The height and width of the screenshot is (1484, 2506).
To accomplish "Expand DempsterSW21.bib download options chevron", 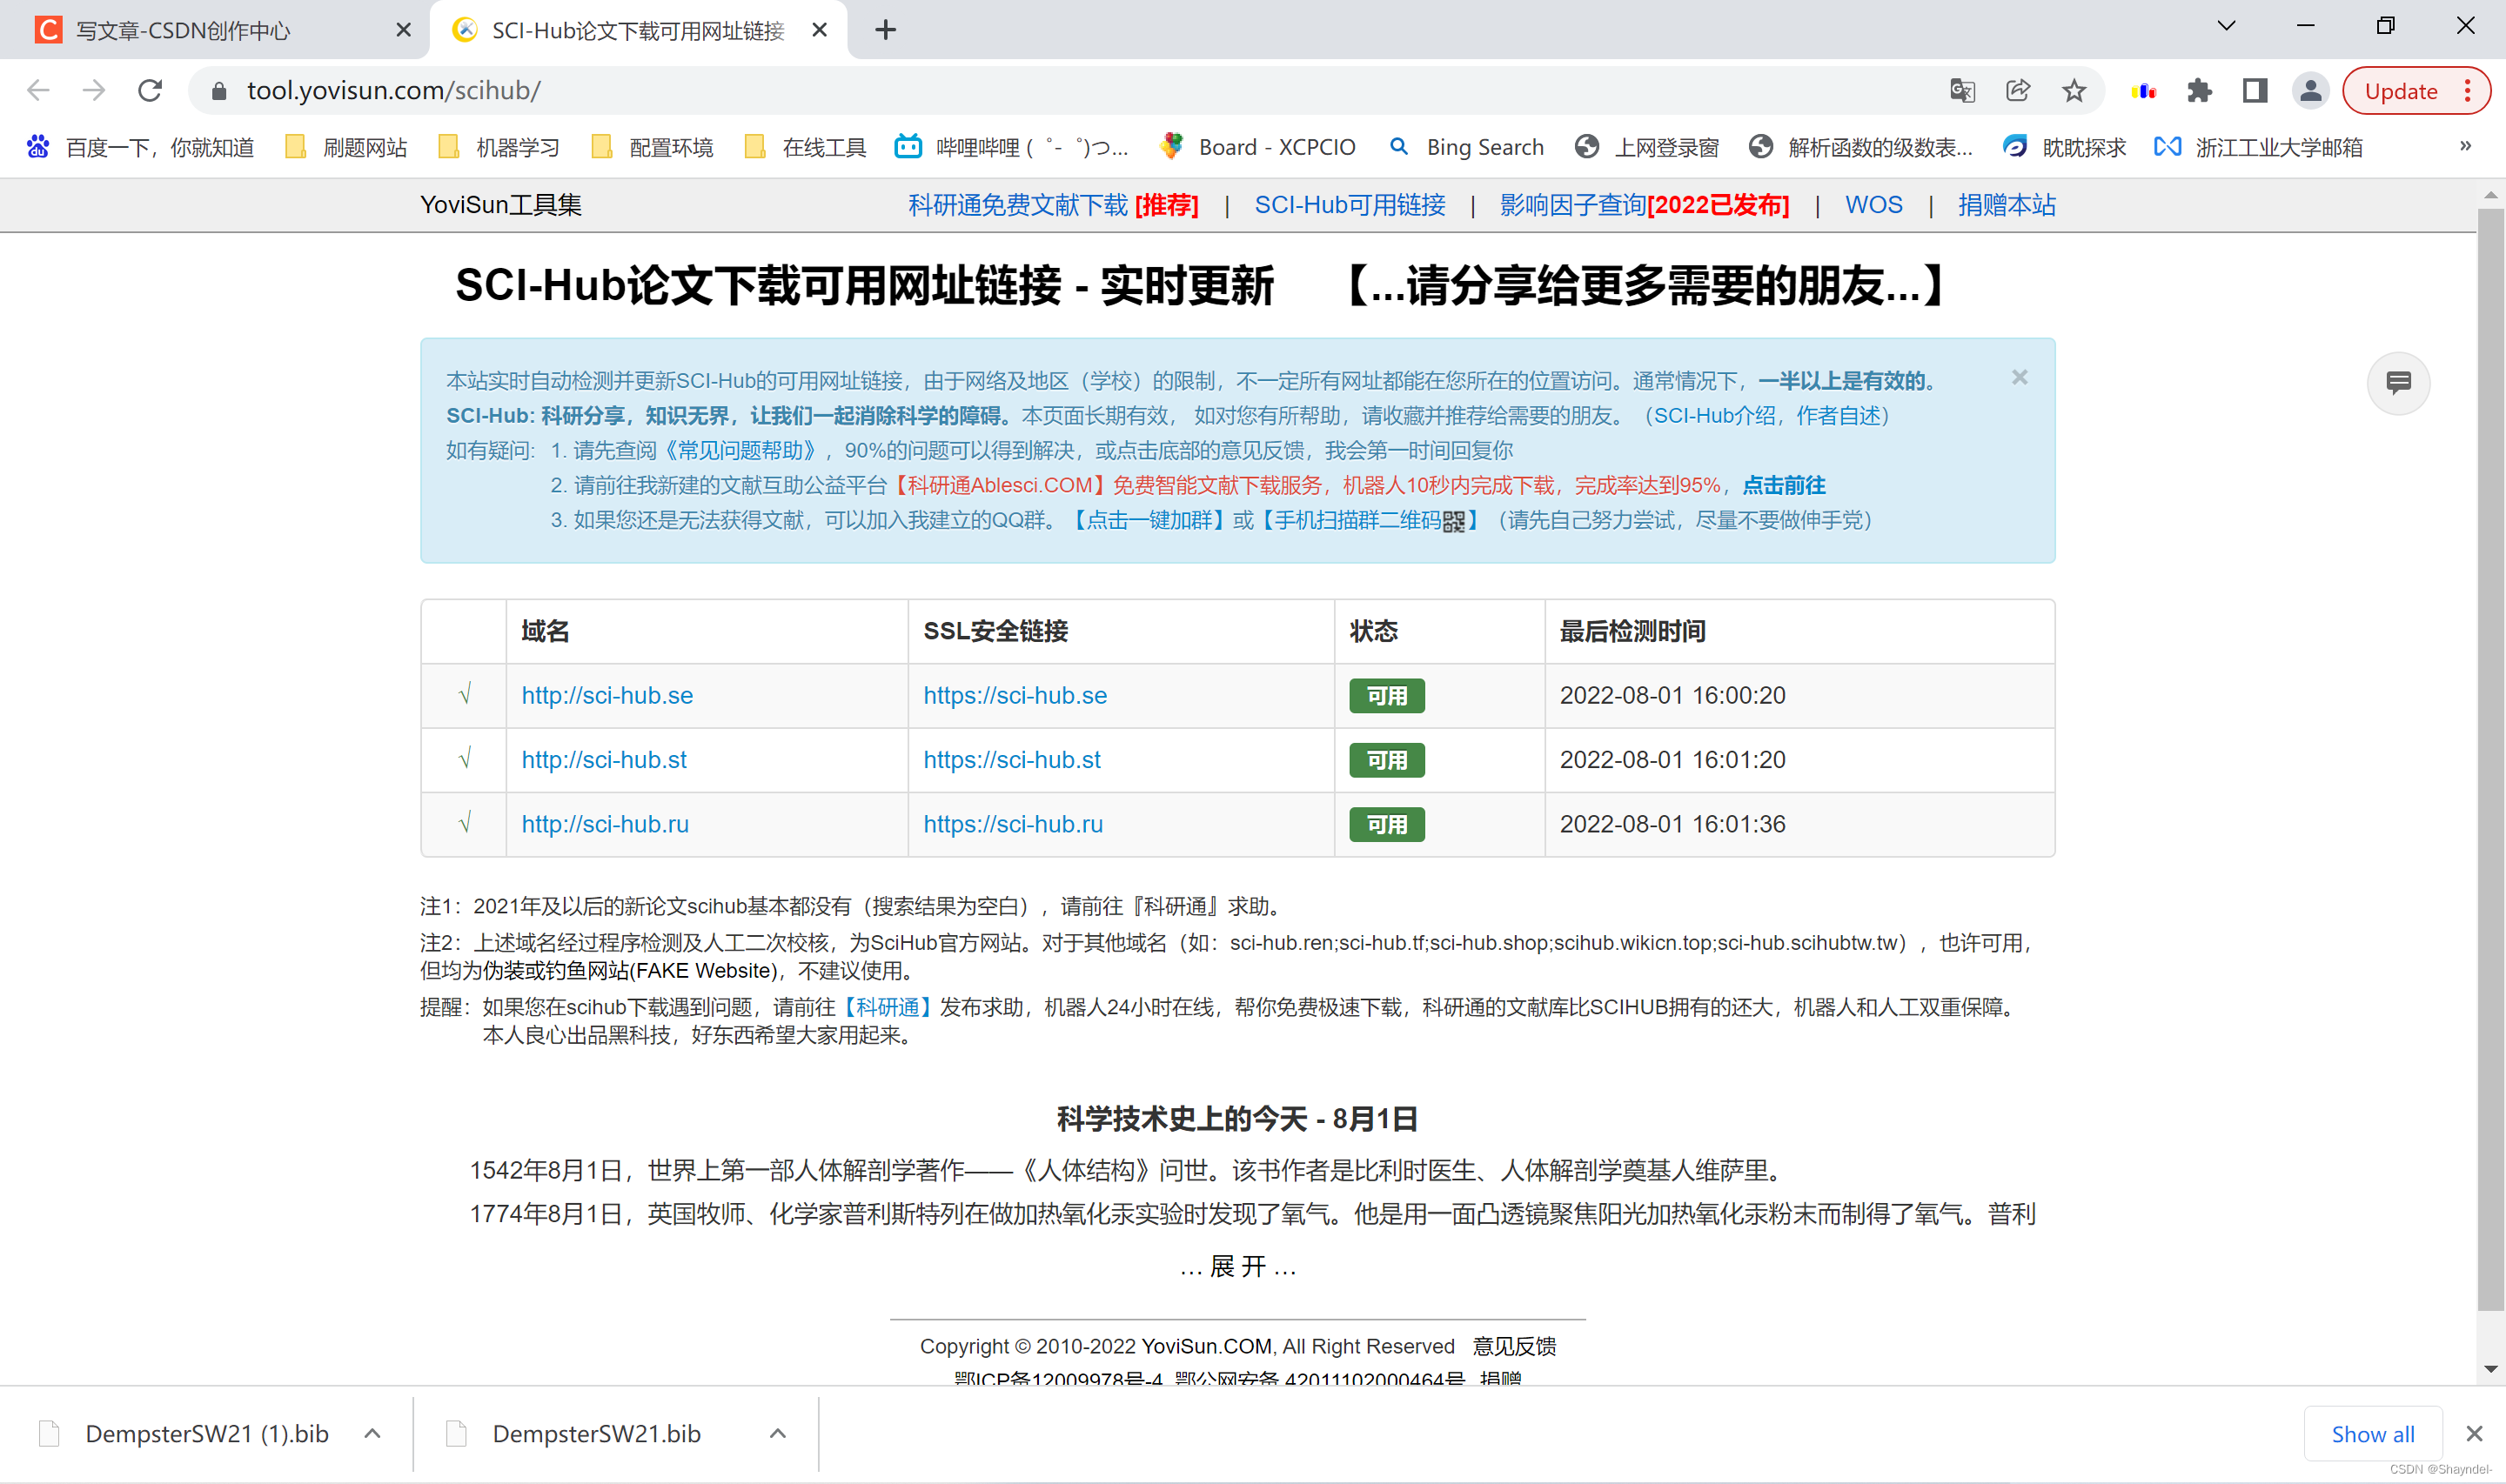I will (x=778, y=1433).
